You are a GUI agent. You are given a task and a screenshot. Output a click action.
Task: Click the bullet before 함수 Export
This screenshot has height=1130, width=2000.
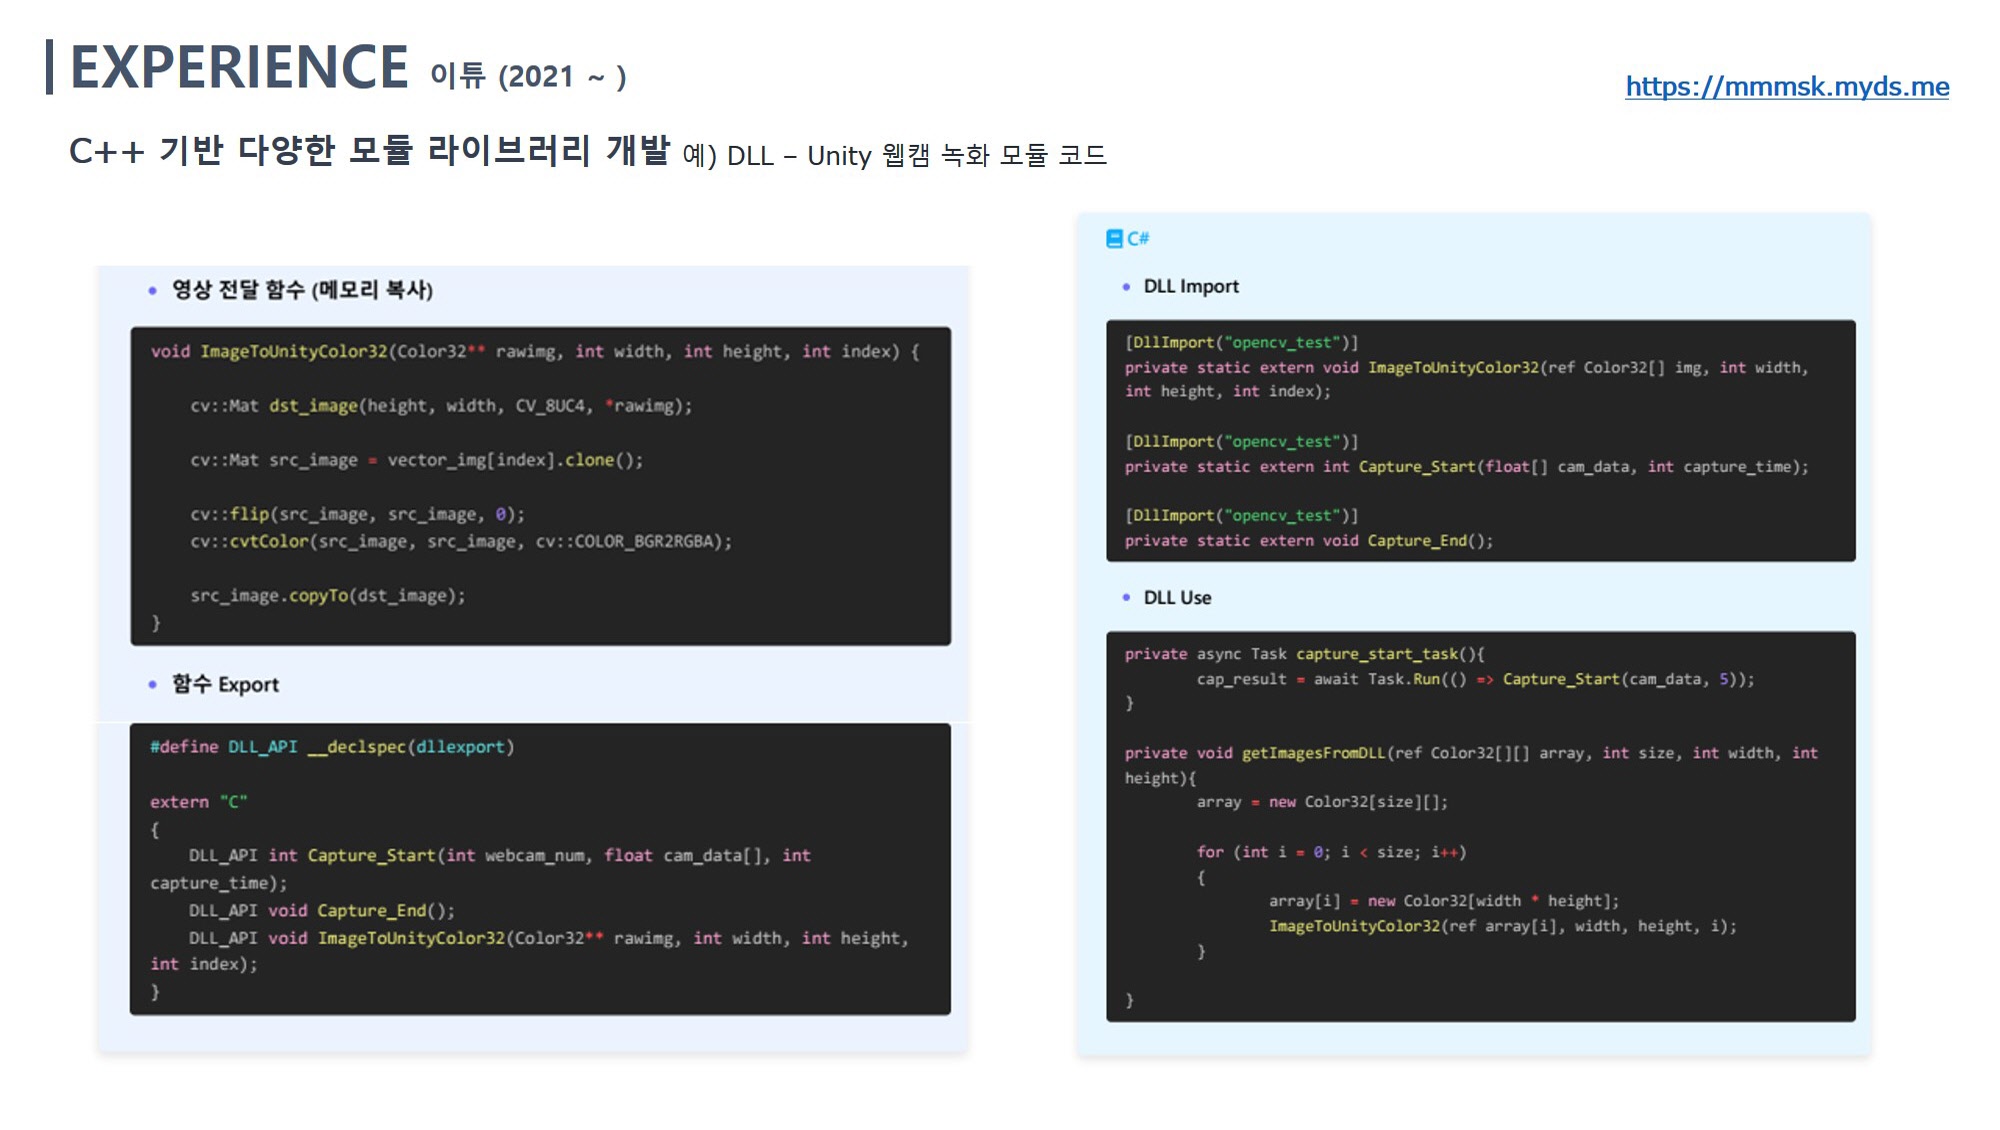[152, 685]
